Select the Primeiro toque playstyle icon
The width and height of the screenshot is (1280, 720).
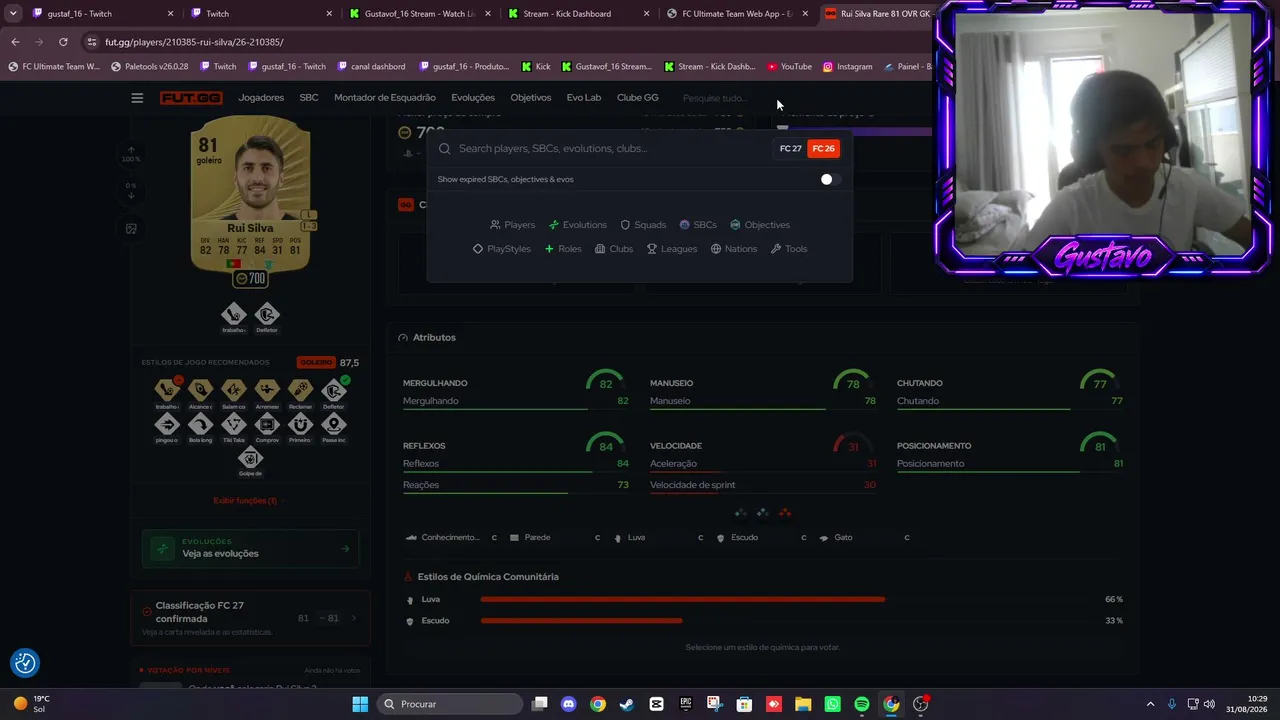pos(300,424)
